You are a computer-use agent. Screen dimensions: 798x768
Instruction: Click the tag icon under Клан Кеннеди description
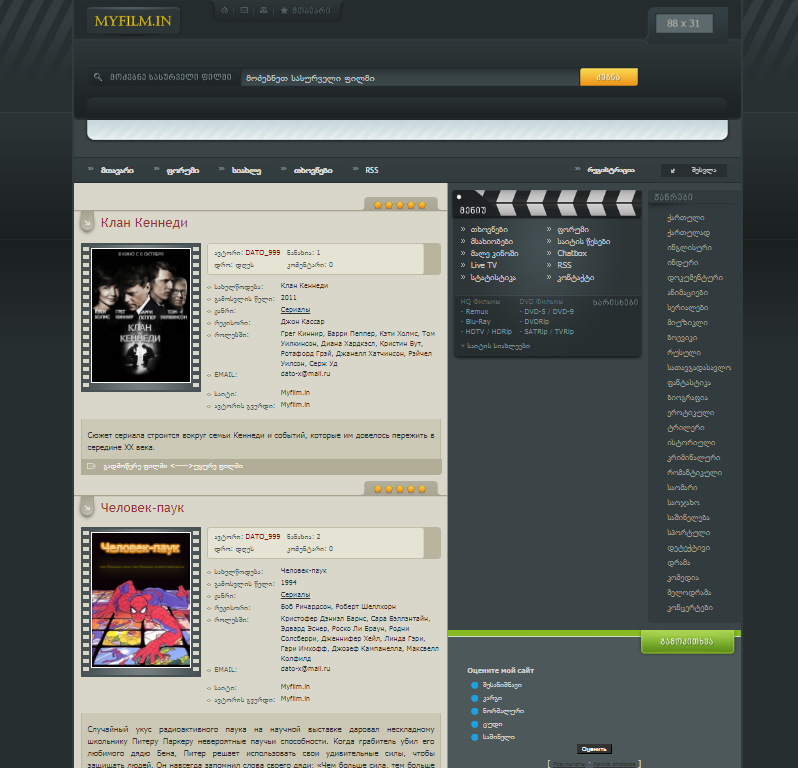click(x=91, y=466)
